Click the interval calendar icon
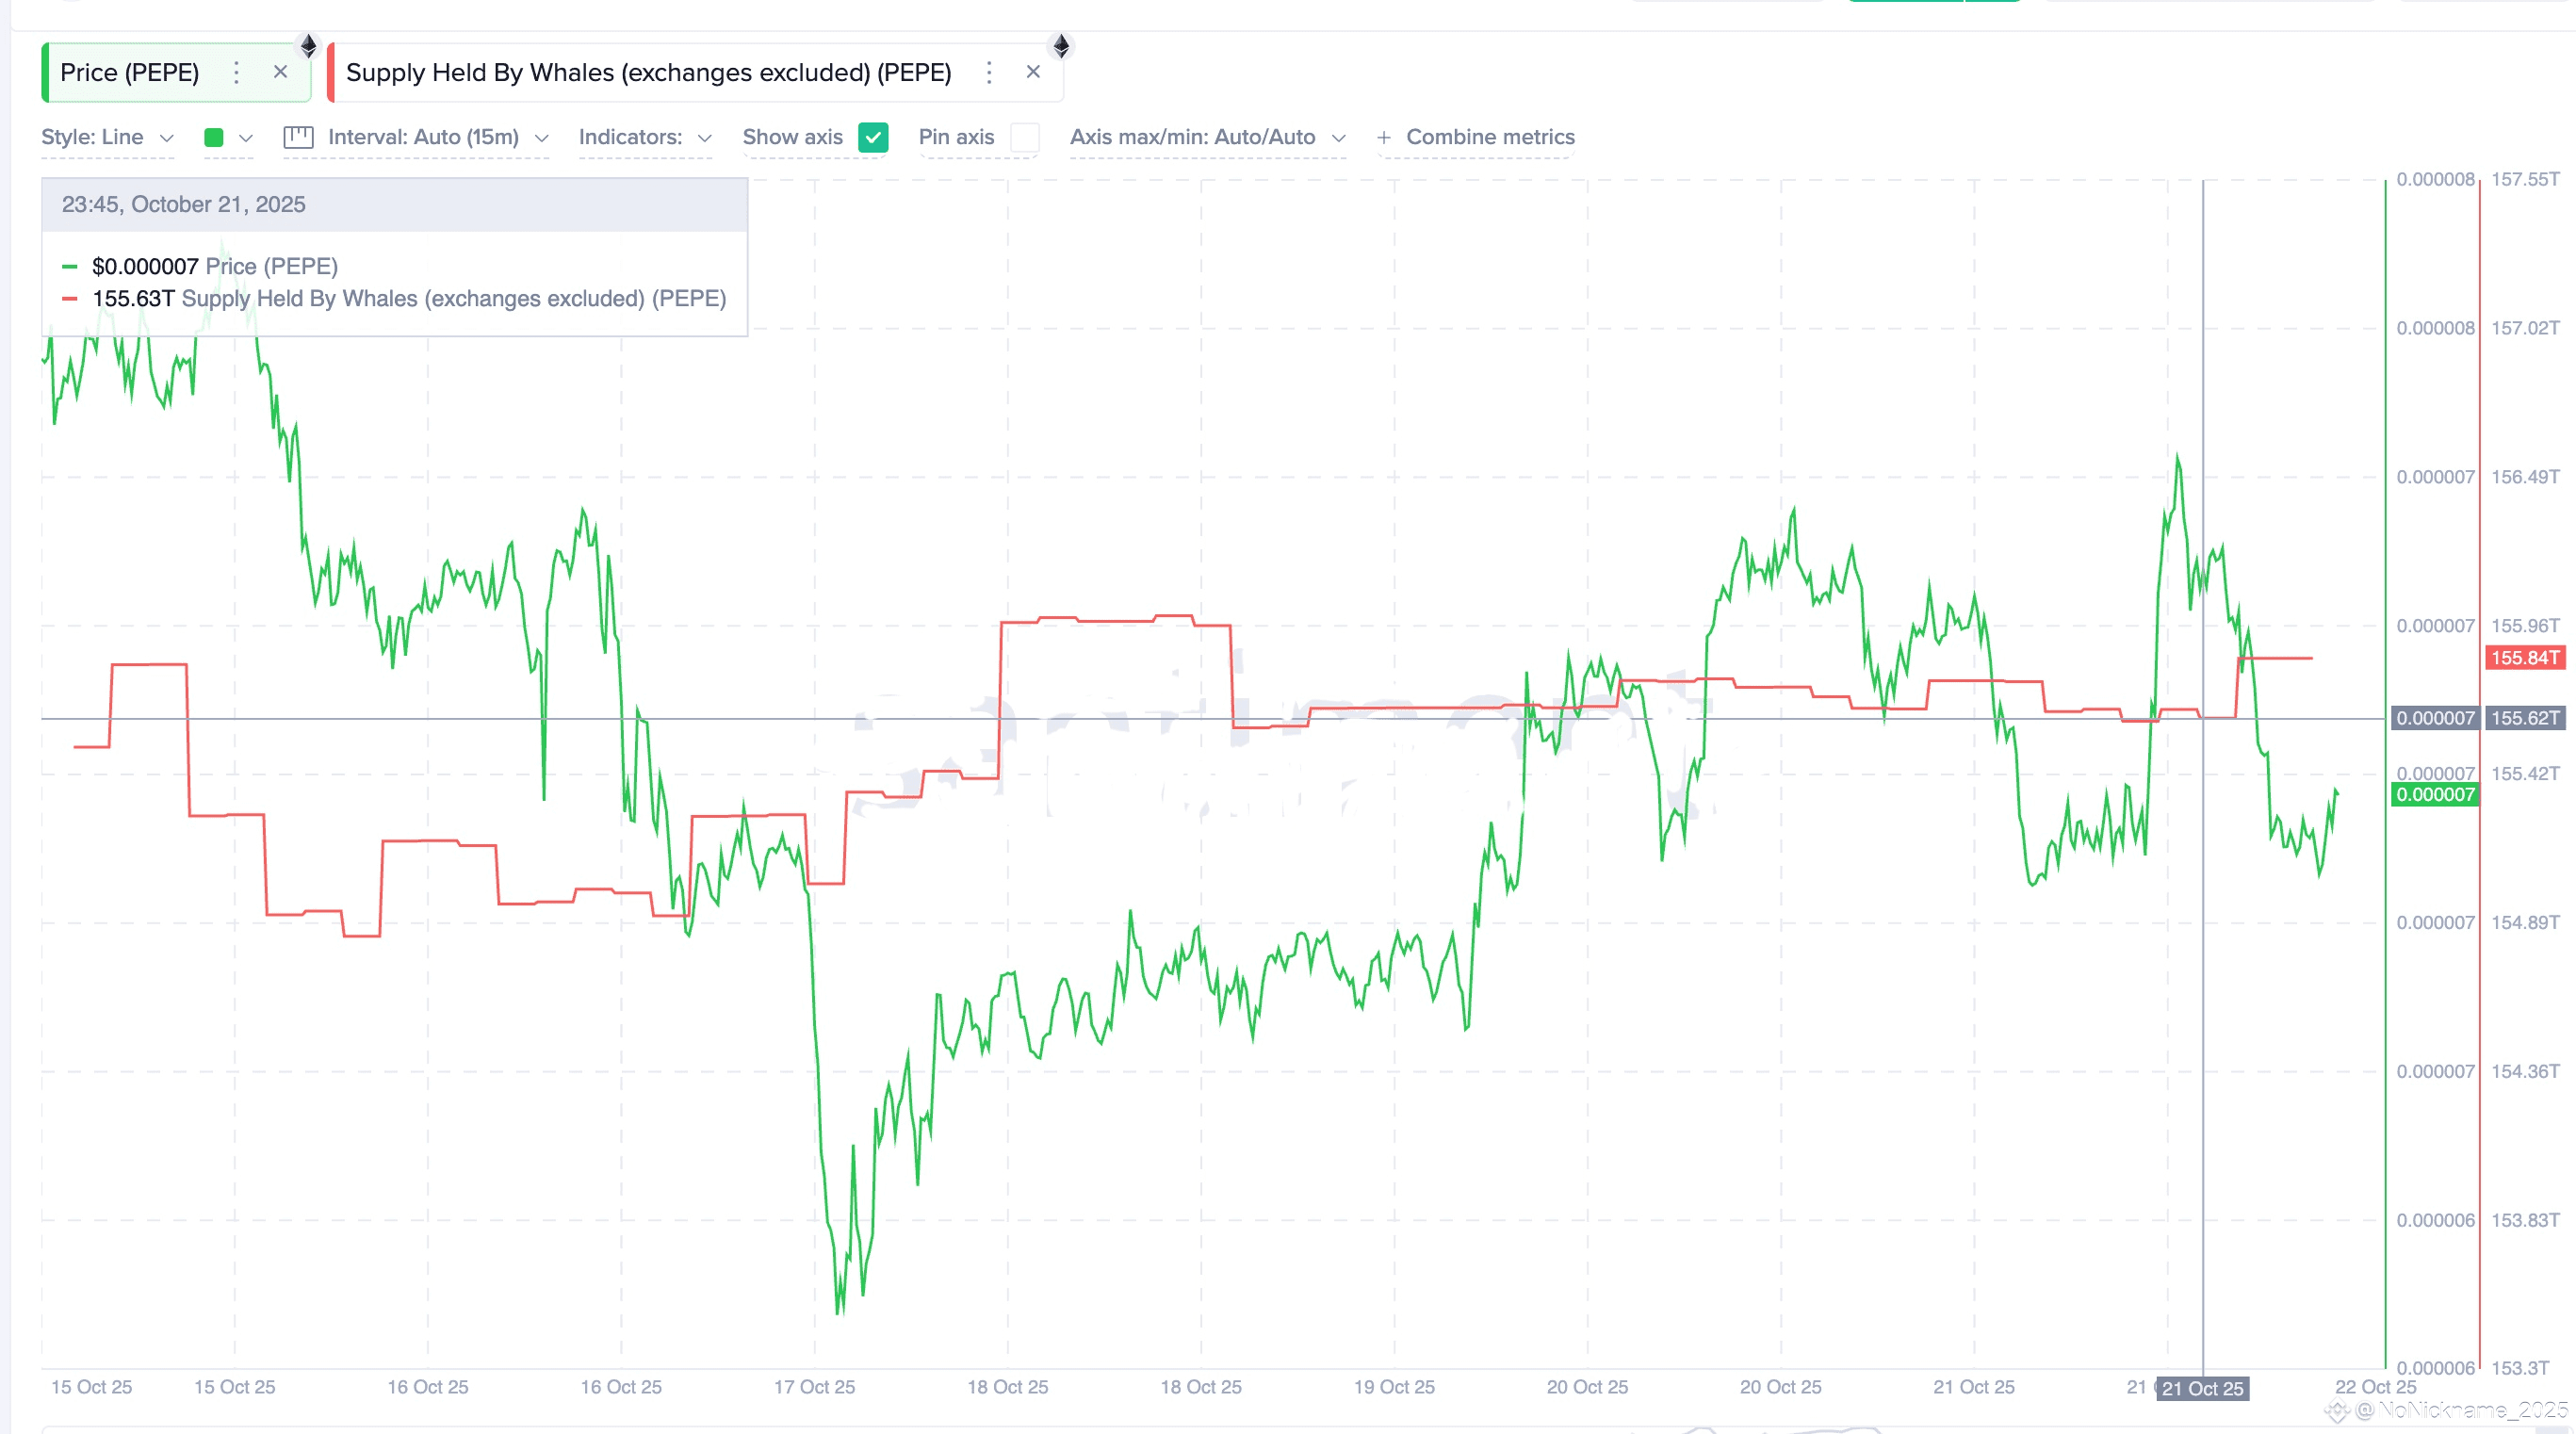The height and width of the screenshot is (1434, 2576). 298,137
